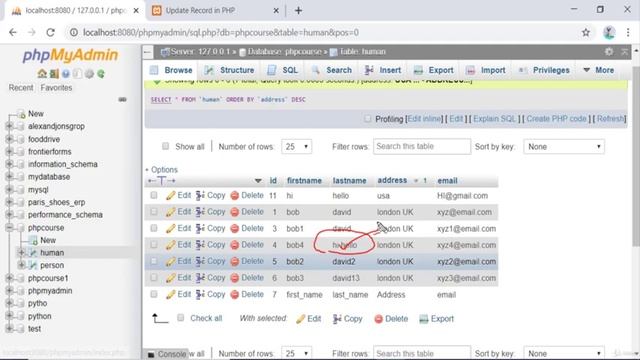
Task: Tick checkbox for row bob3
Action: 154,278
